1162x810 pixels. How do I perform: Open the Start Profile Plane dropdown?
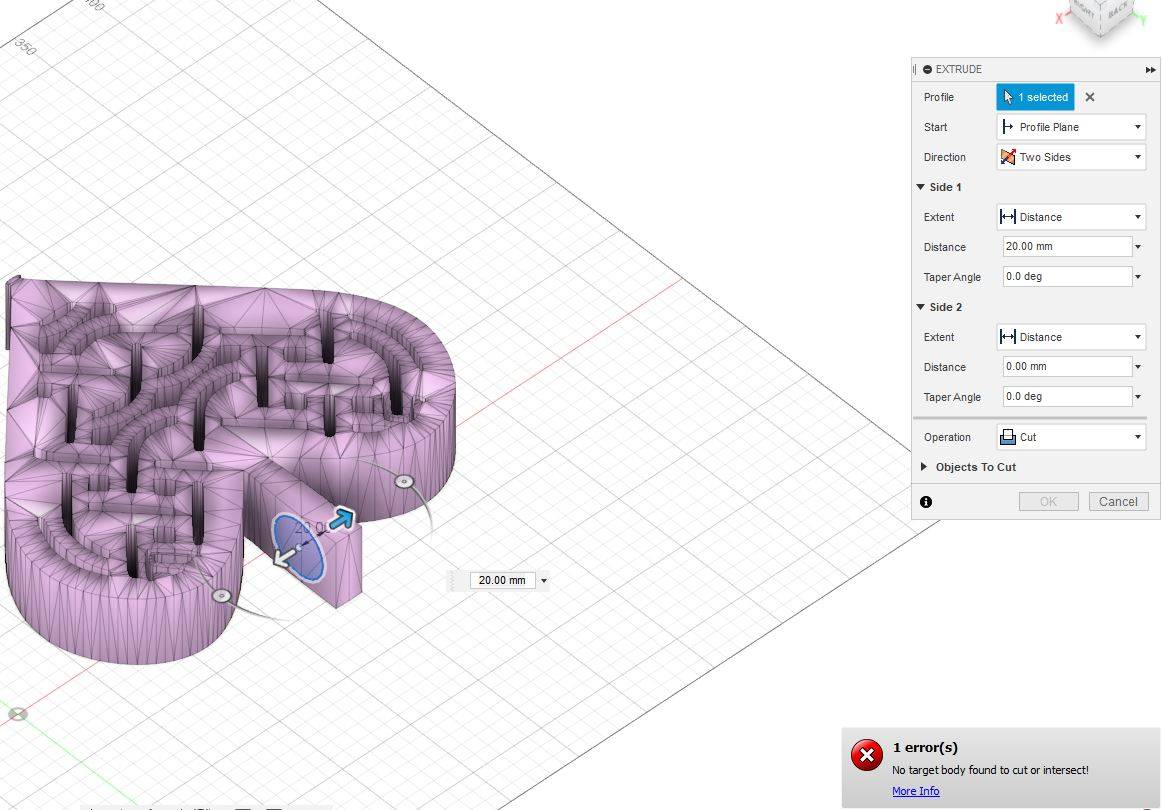click(x=1071, y=127)
